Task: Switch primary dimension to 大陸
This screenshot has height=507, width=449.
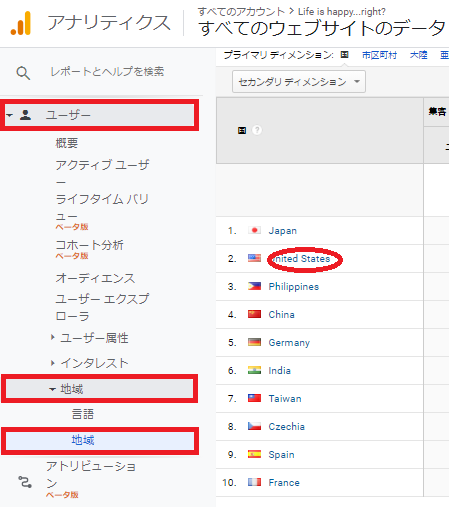Action: coord(418,55)
